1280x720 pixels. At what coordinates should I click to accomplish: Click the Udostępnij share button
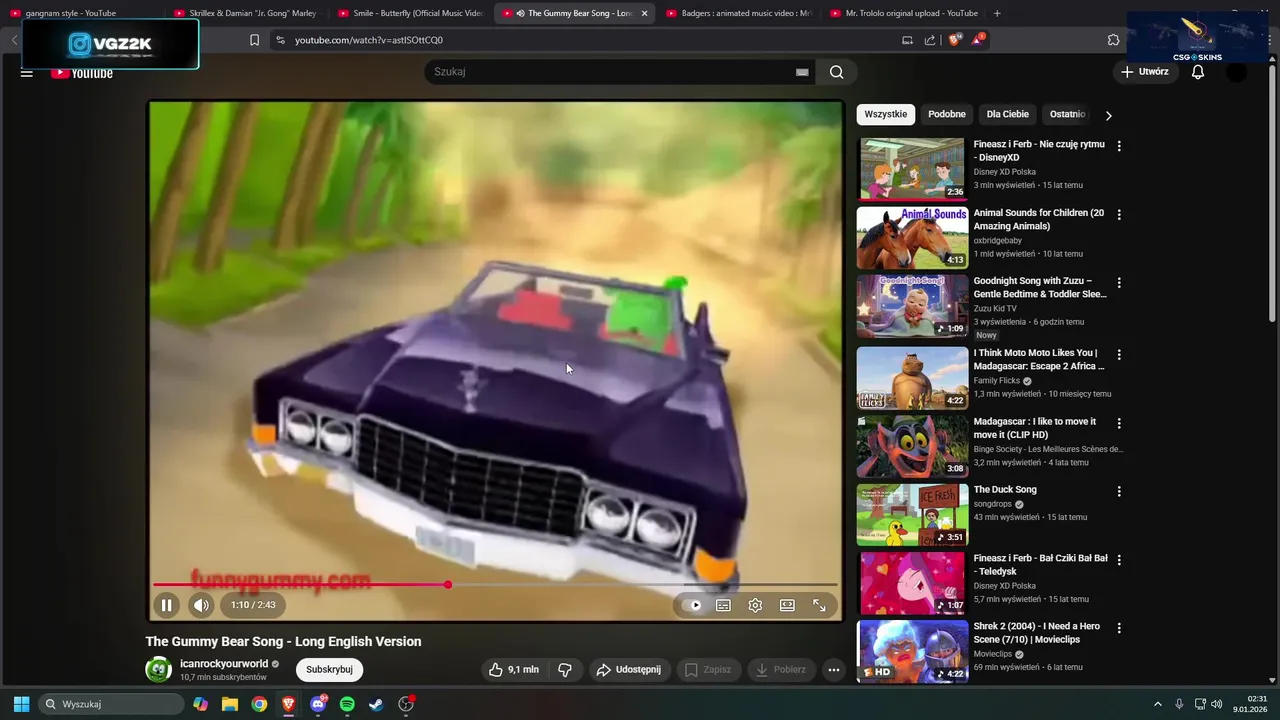tap(629, 670)
